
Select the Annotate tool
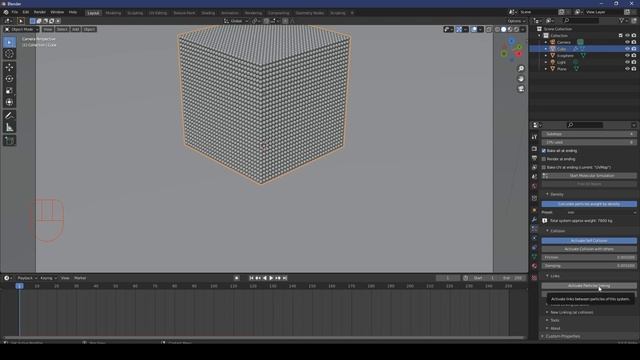[9, 116]
